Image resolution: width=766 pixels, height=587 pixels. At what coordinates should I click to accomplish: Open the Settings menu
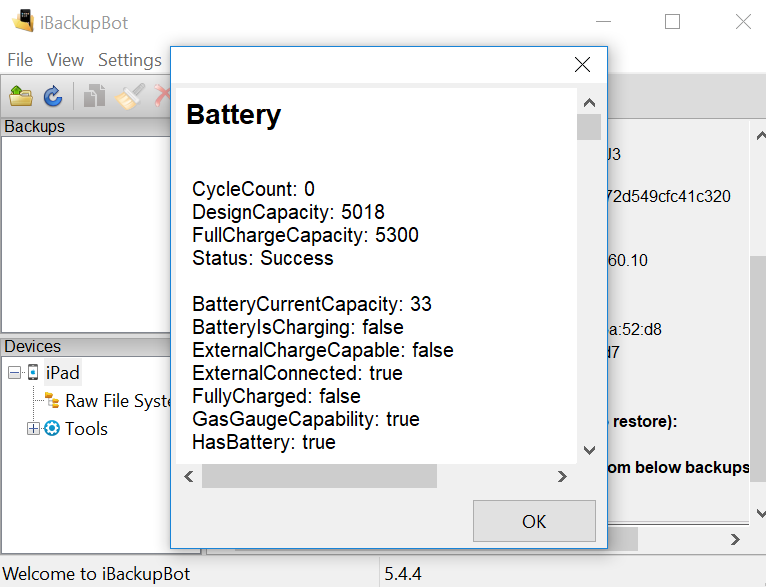(x=130, y=60)
